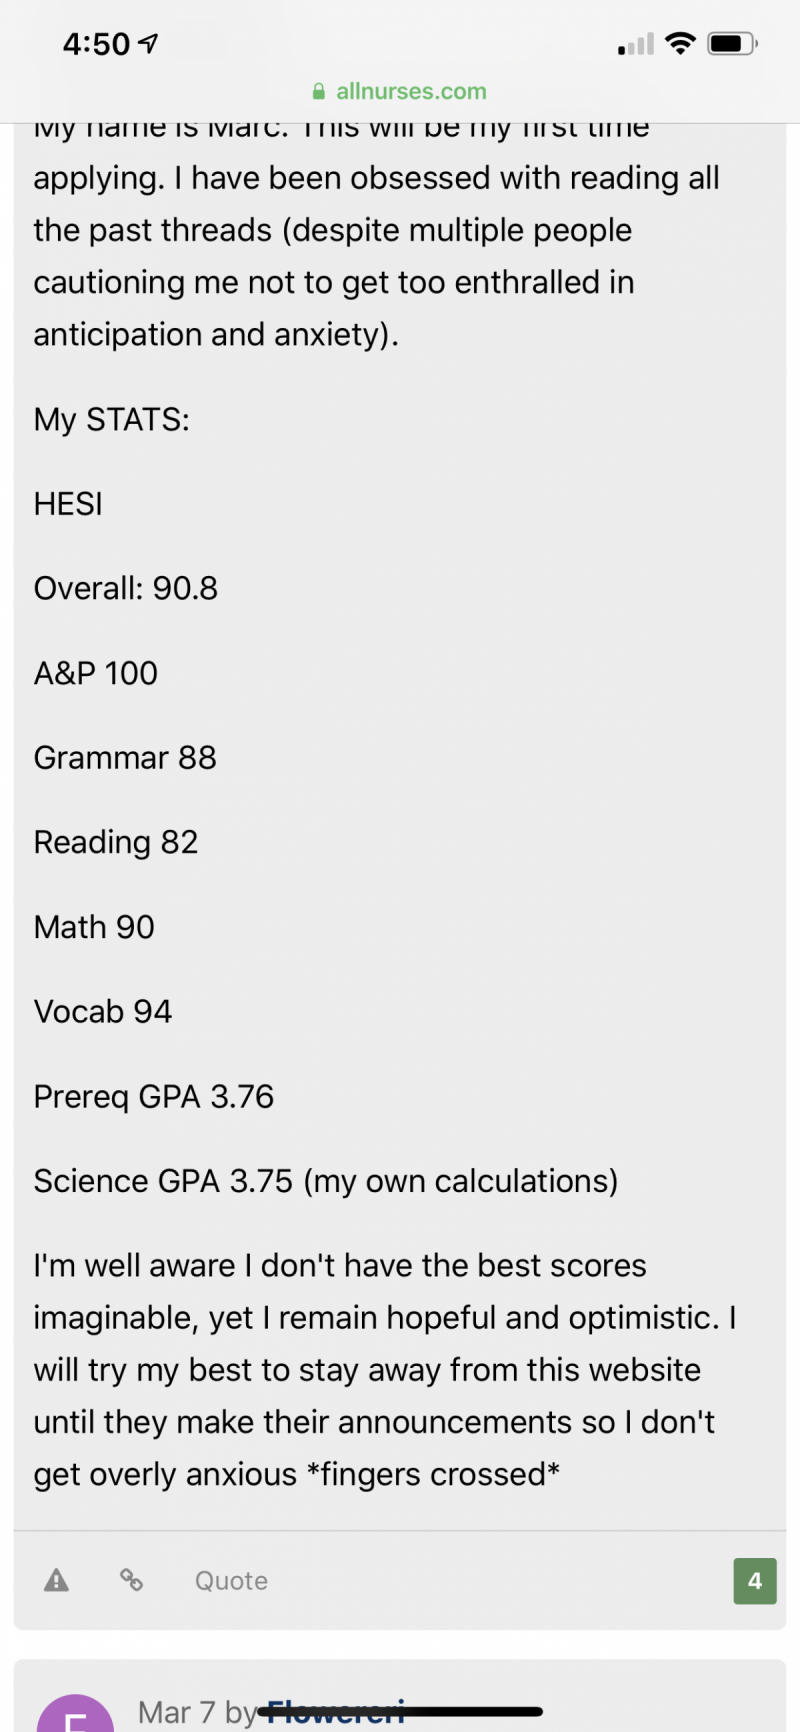Tap the location arrow next to the time

click(x=148, y=43)
